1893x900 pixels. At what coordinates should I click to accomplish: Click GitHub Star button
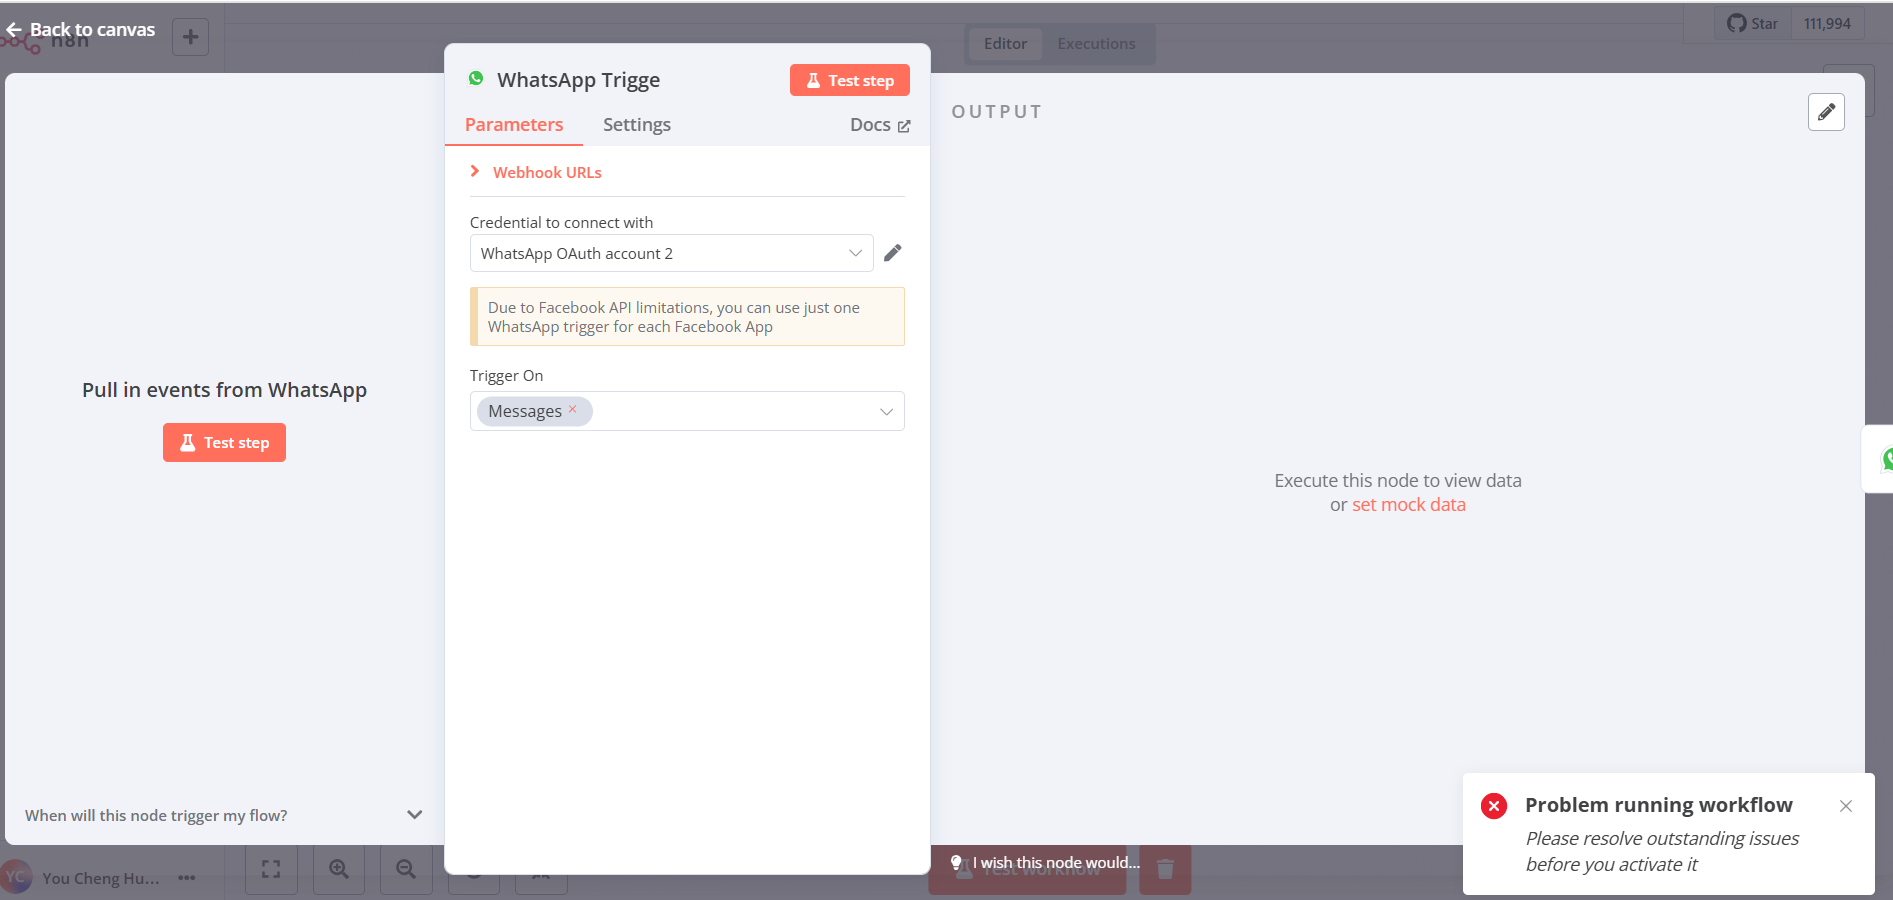pos(1753,23)
